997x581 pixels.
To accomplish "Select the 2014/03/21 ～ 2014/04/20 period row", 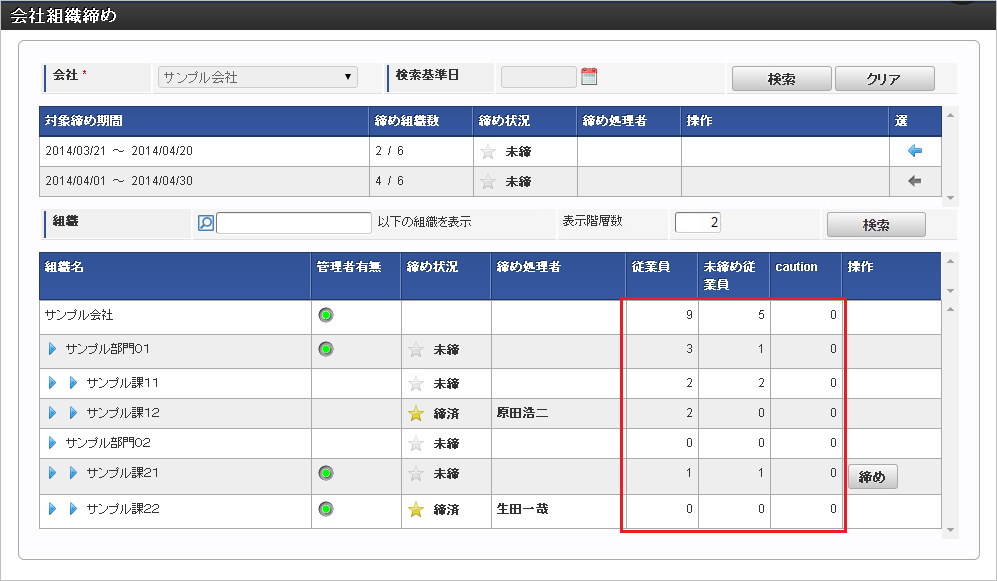I will (x=490, y=151).
